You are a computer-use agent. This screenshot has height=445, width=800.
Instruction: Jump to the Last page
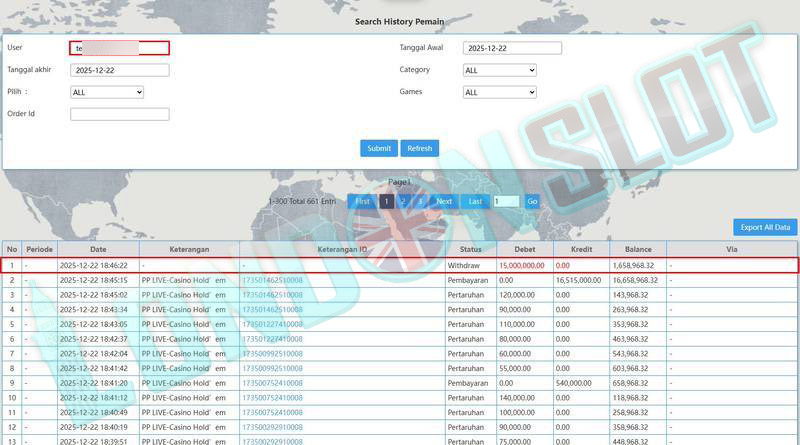point(475,201)
